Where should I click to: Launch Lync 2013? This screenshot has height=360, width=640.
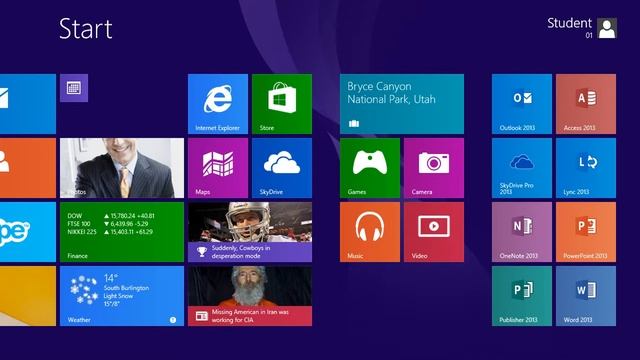(x=586, y=168)
